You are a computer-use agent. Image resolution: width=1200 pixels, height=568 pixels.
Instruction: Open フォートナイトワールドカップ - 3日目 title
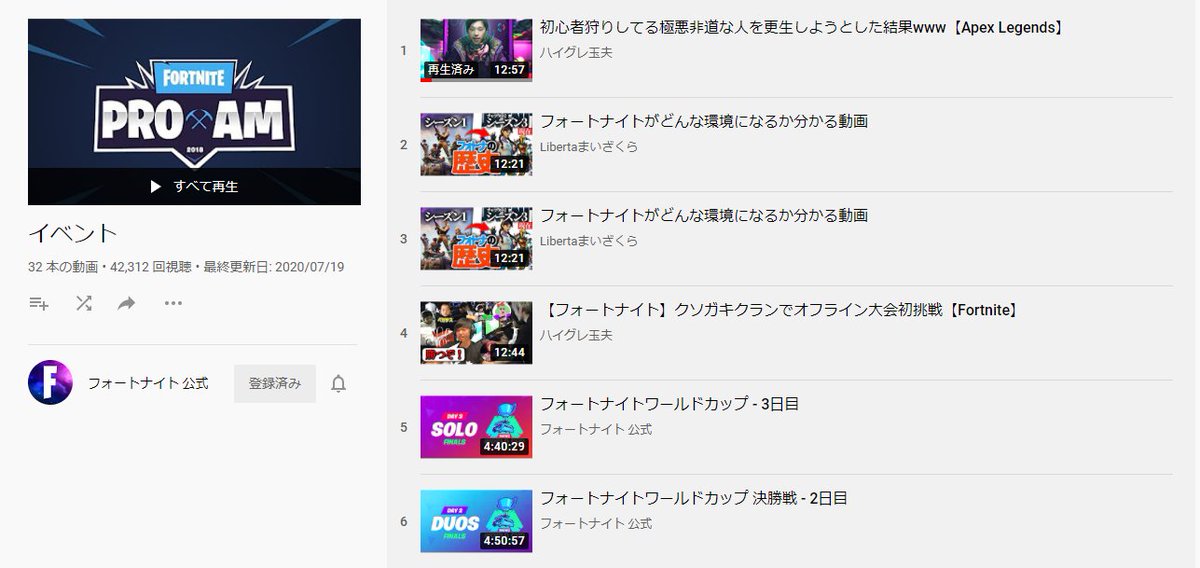click(669, 404)
